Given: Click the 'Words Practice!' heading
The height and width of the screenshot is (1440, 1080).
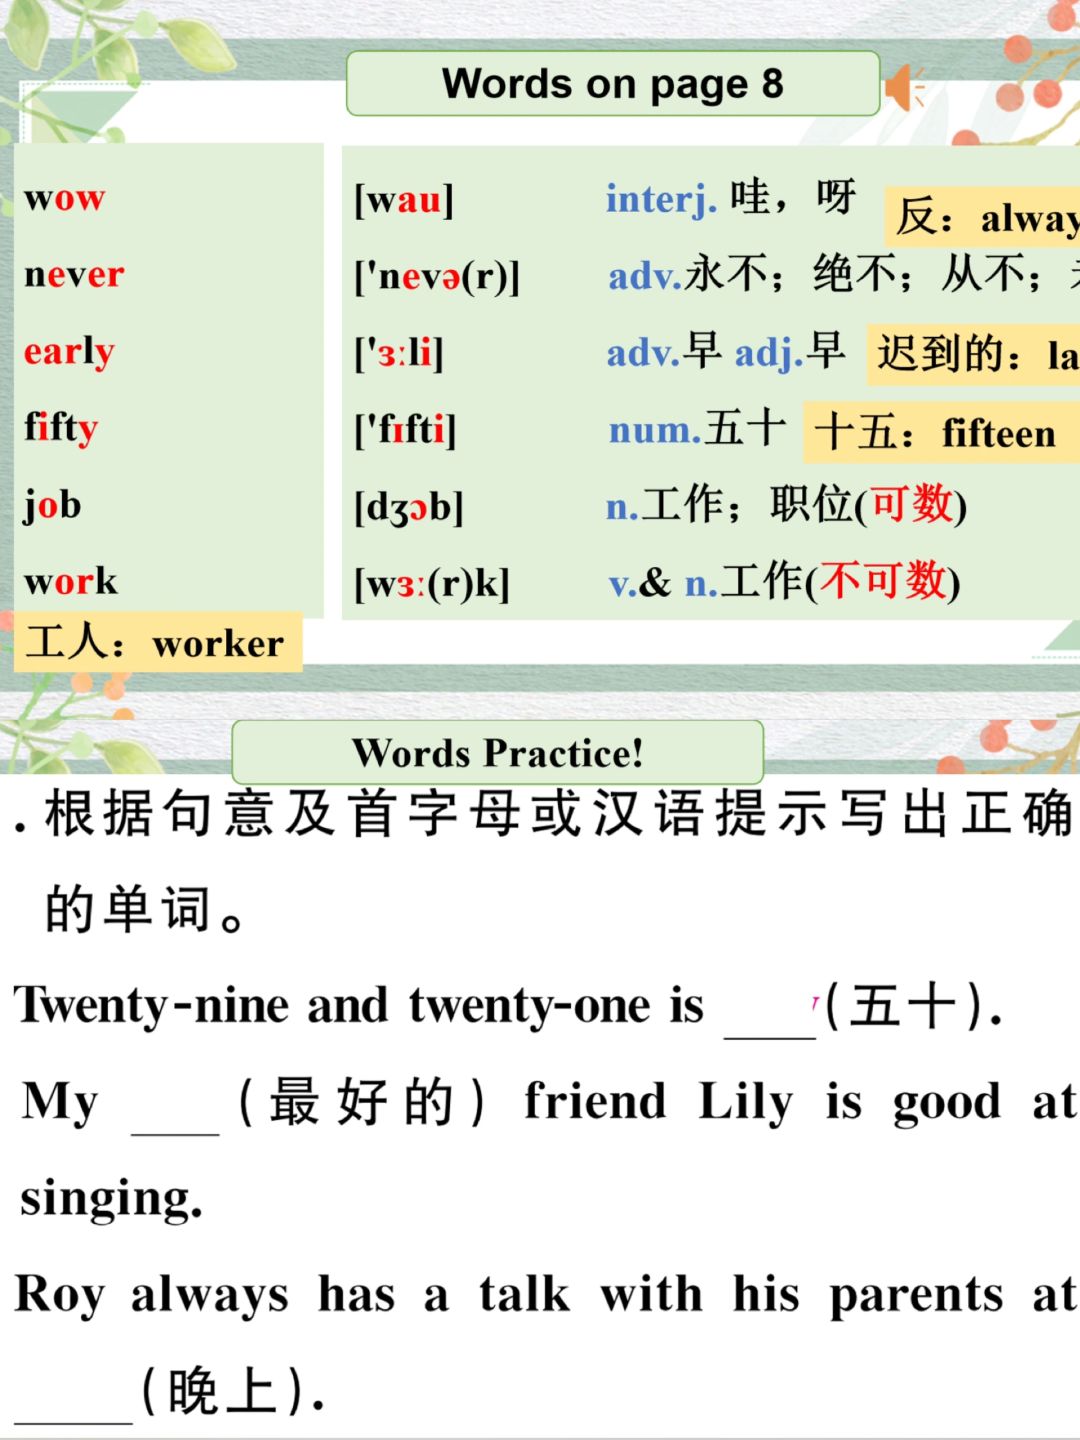Looking at the screenshot, I should (x=497, y=753).
